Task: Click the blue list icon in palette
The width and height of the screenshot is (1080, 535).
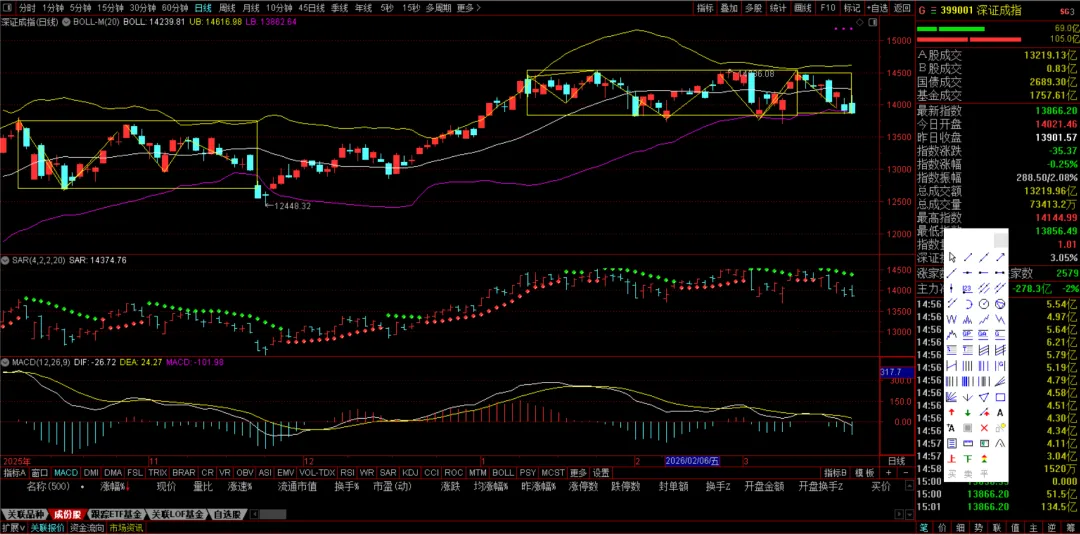Action: pos(952,443)
